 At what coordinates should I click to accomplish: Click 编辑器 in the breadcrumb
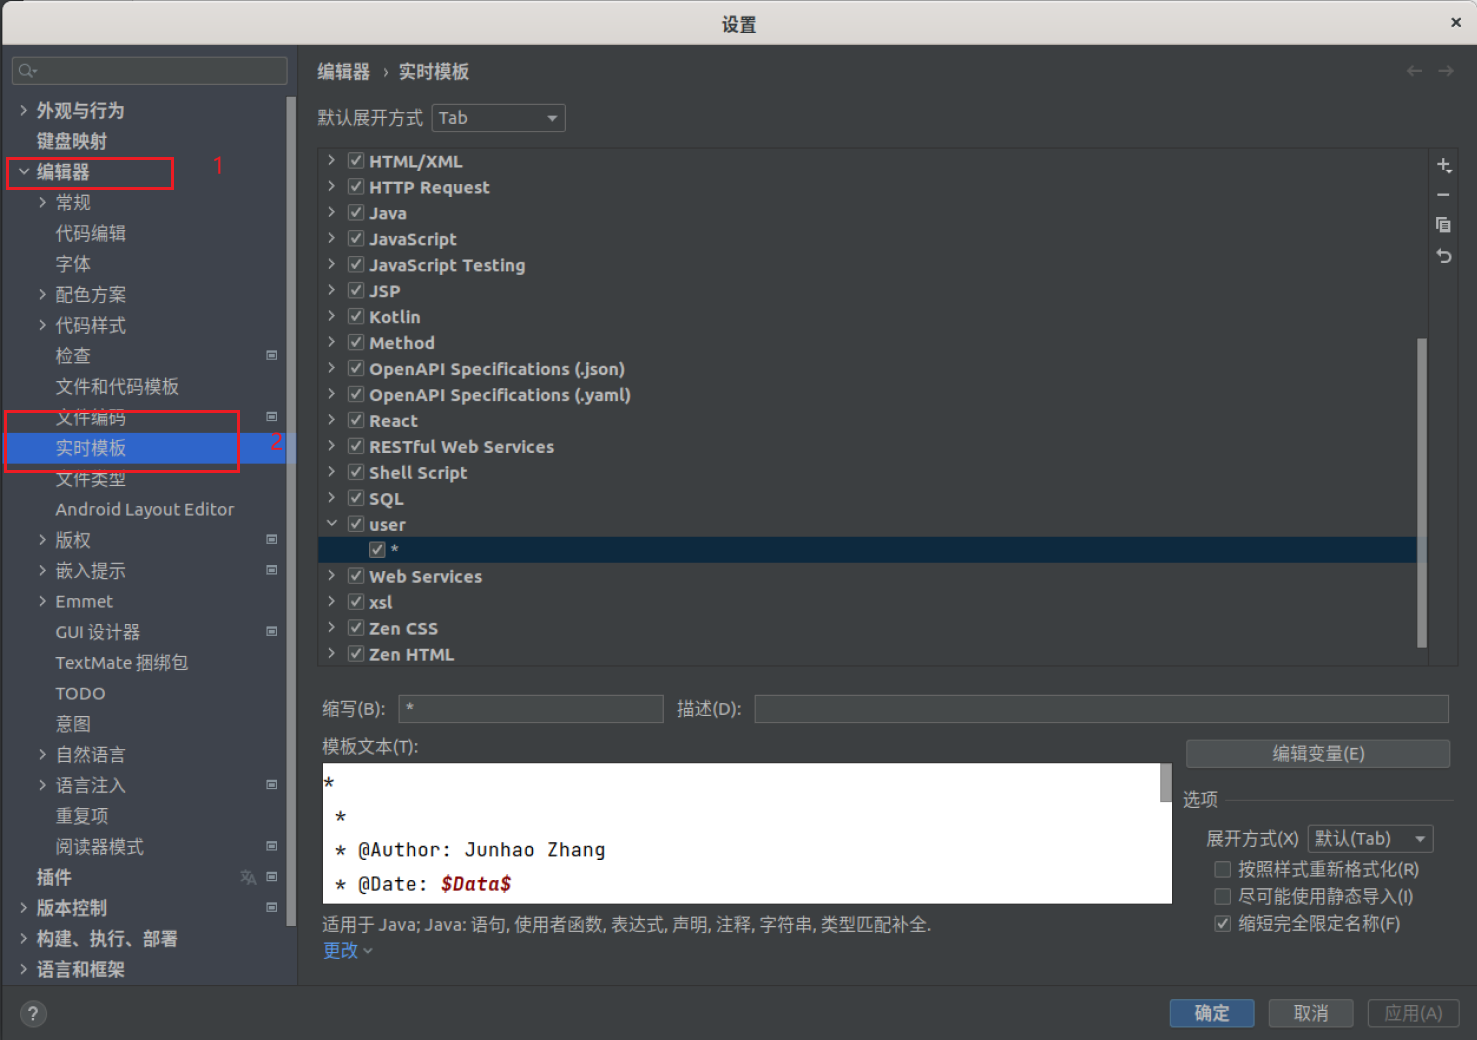343,71
